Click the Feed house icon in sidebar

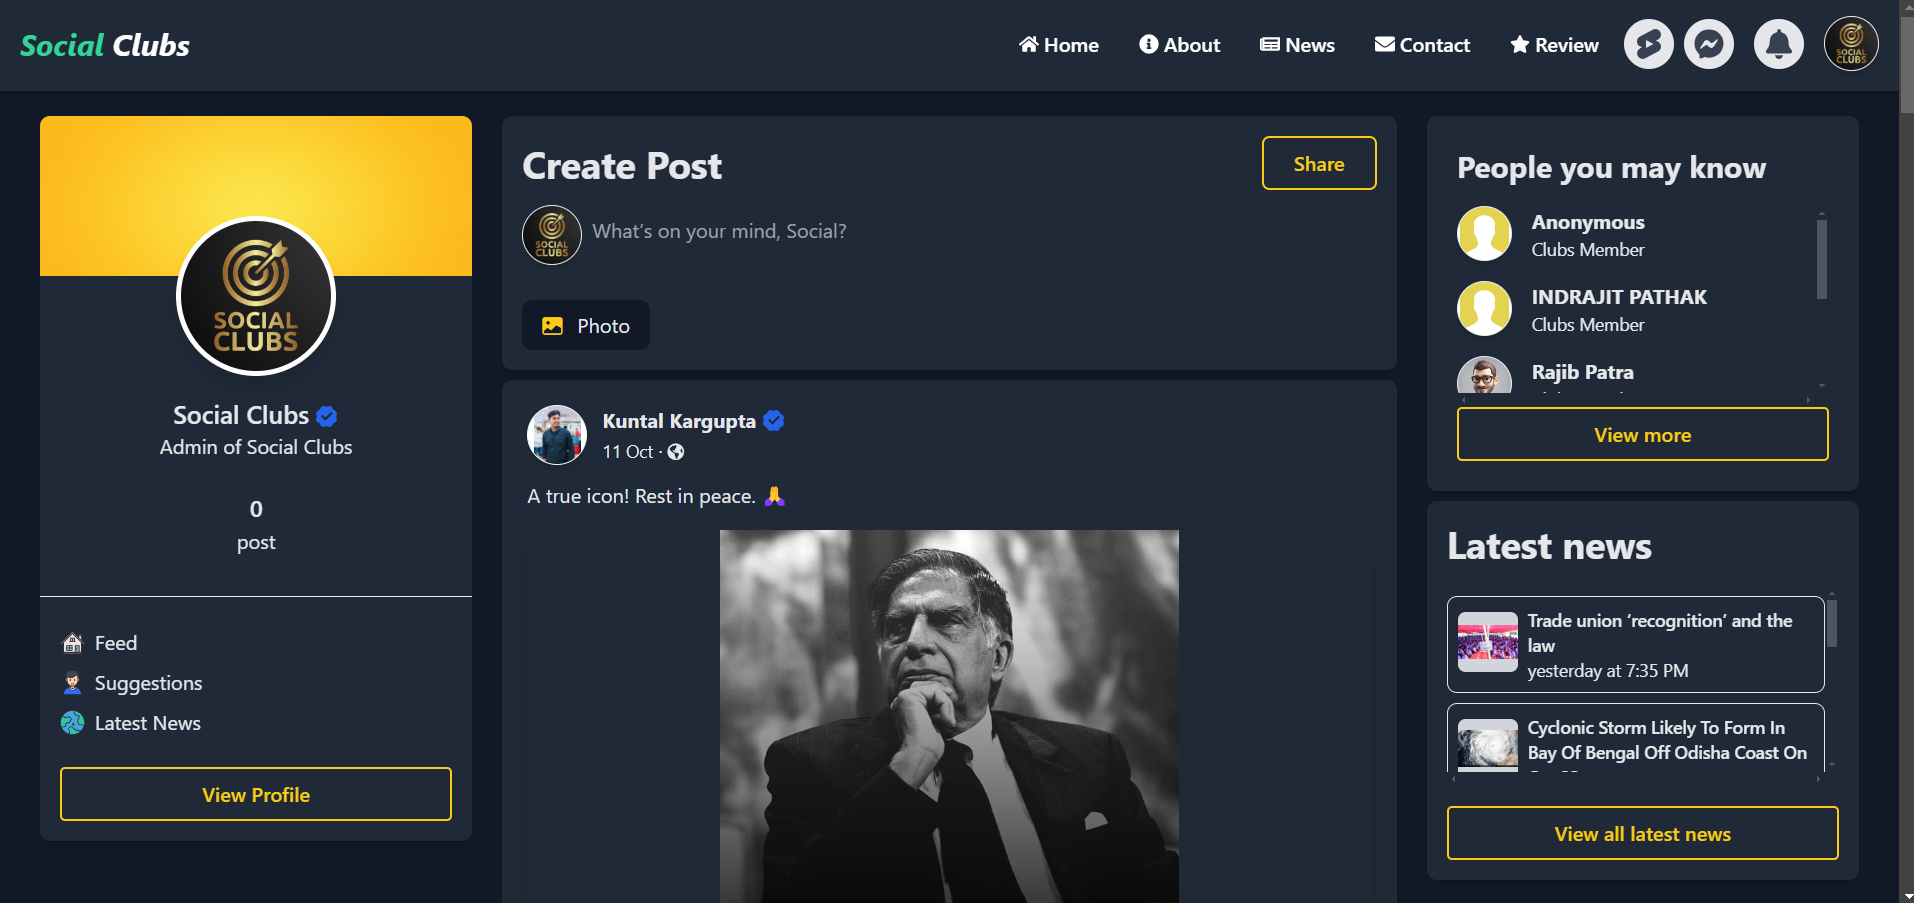tap(72, 643)
